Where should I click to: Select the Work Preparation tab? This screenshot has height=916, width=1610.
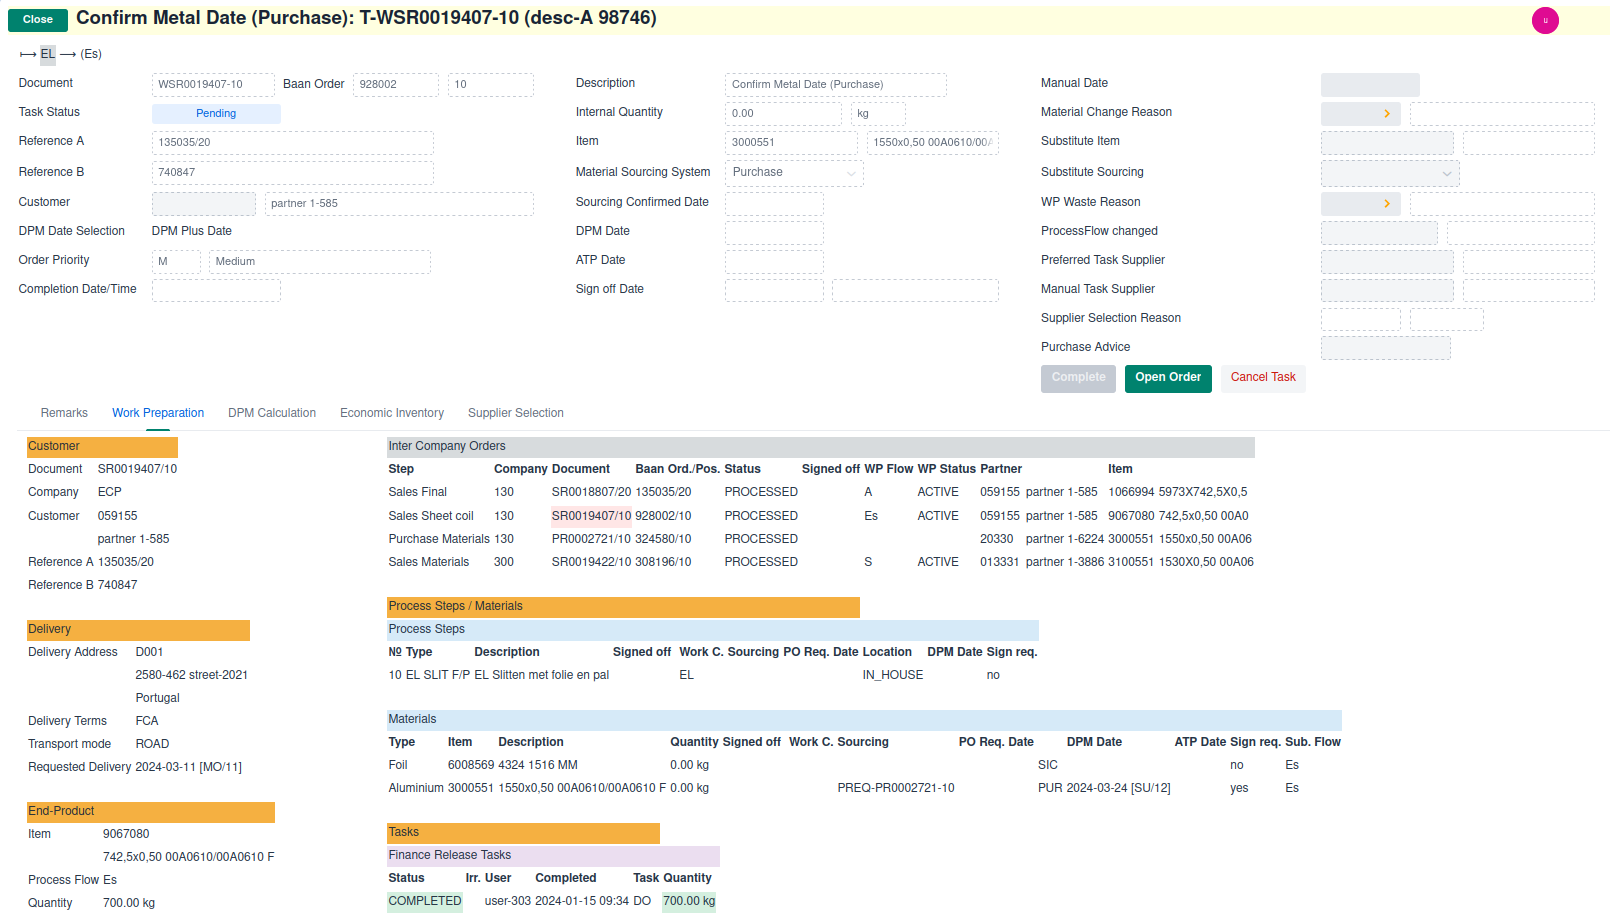pyautogui.click(x=158, y=413)
